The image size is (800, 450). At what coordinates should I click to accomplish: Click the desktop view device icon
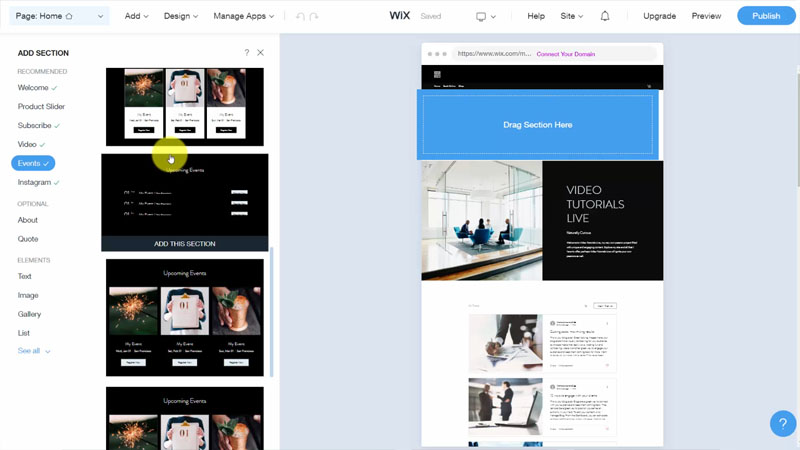pyautogui.click(x=481, y=16)
